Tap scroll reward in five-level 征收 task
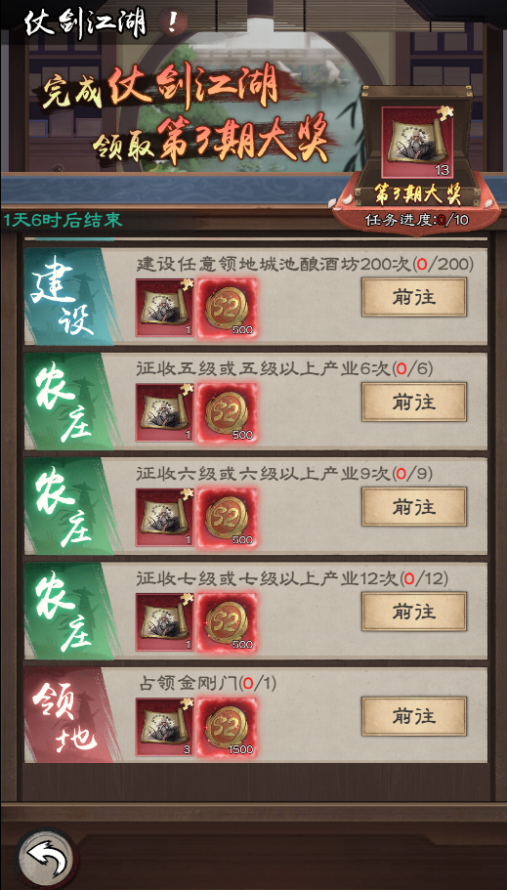507x890 pixels. 164,412
